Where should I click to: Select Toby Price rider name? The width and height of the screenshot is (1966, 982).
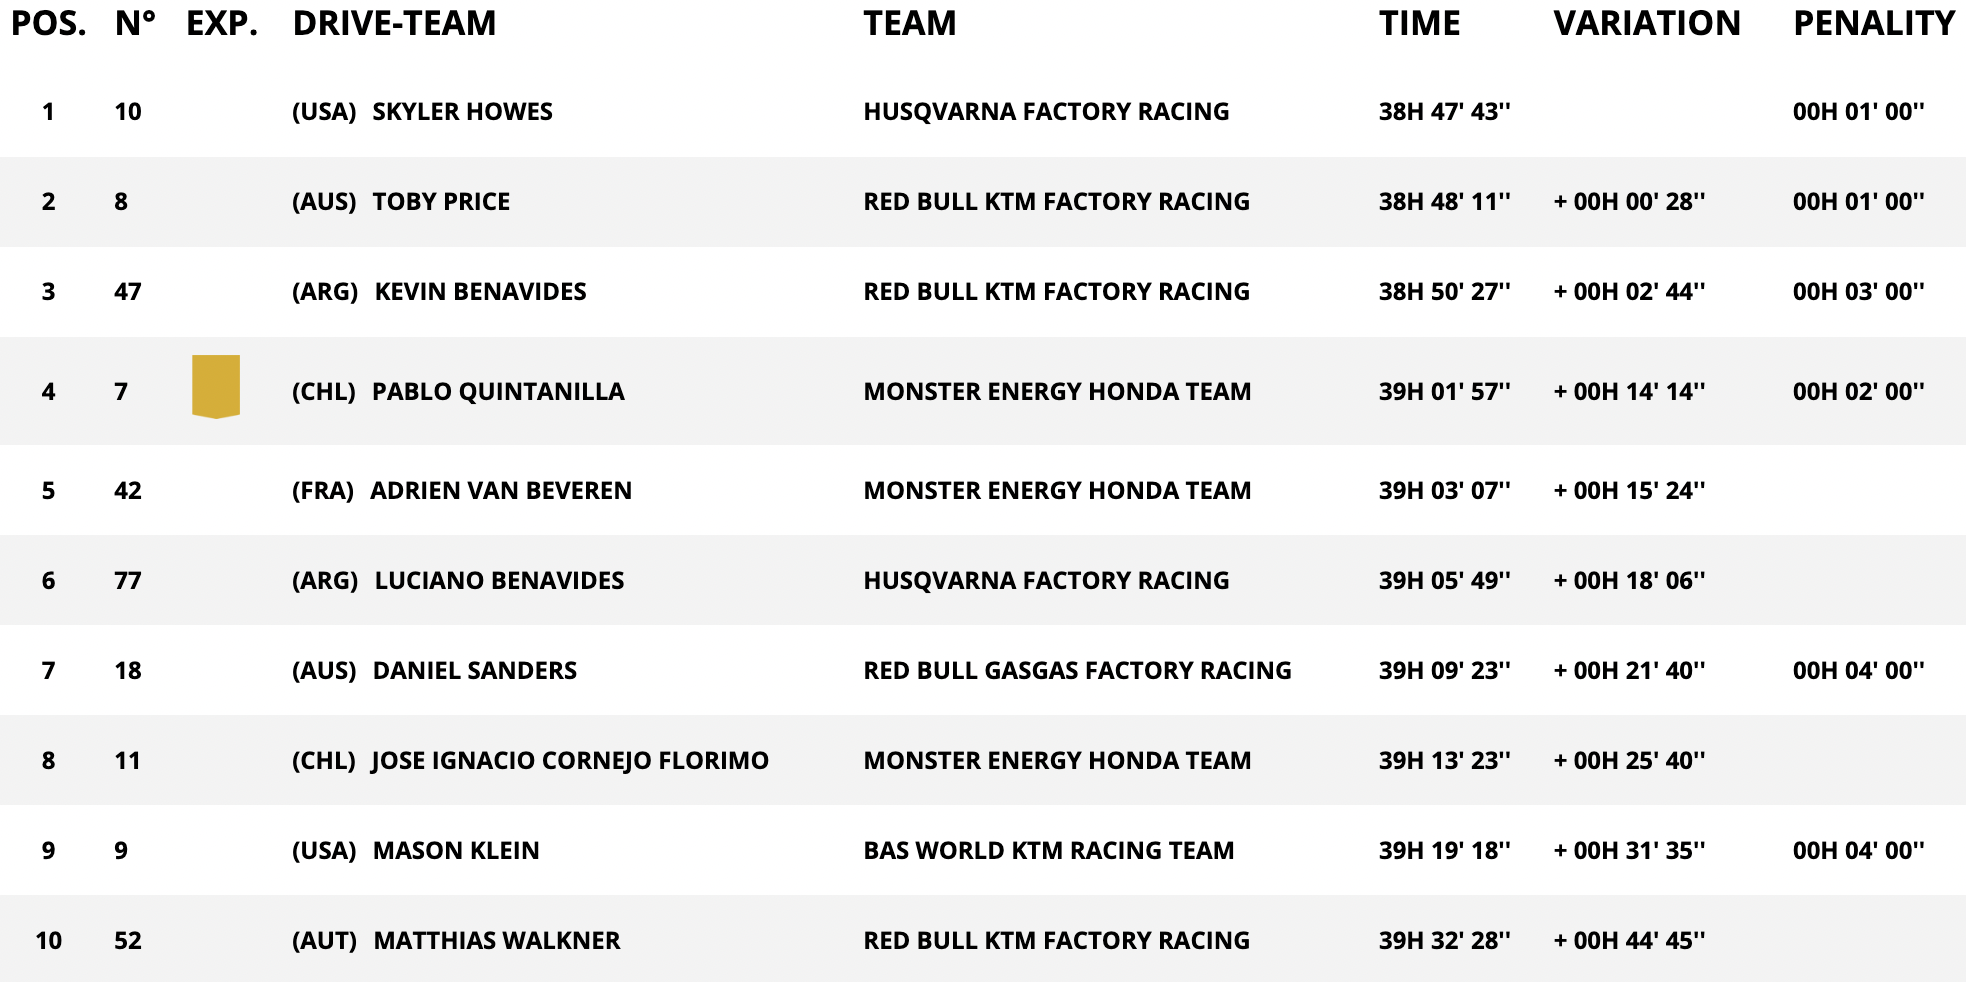[441, 201]
